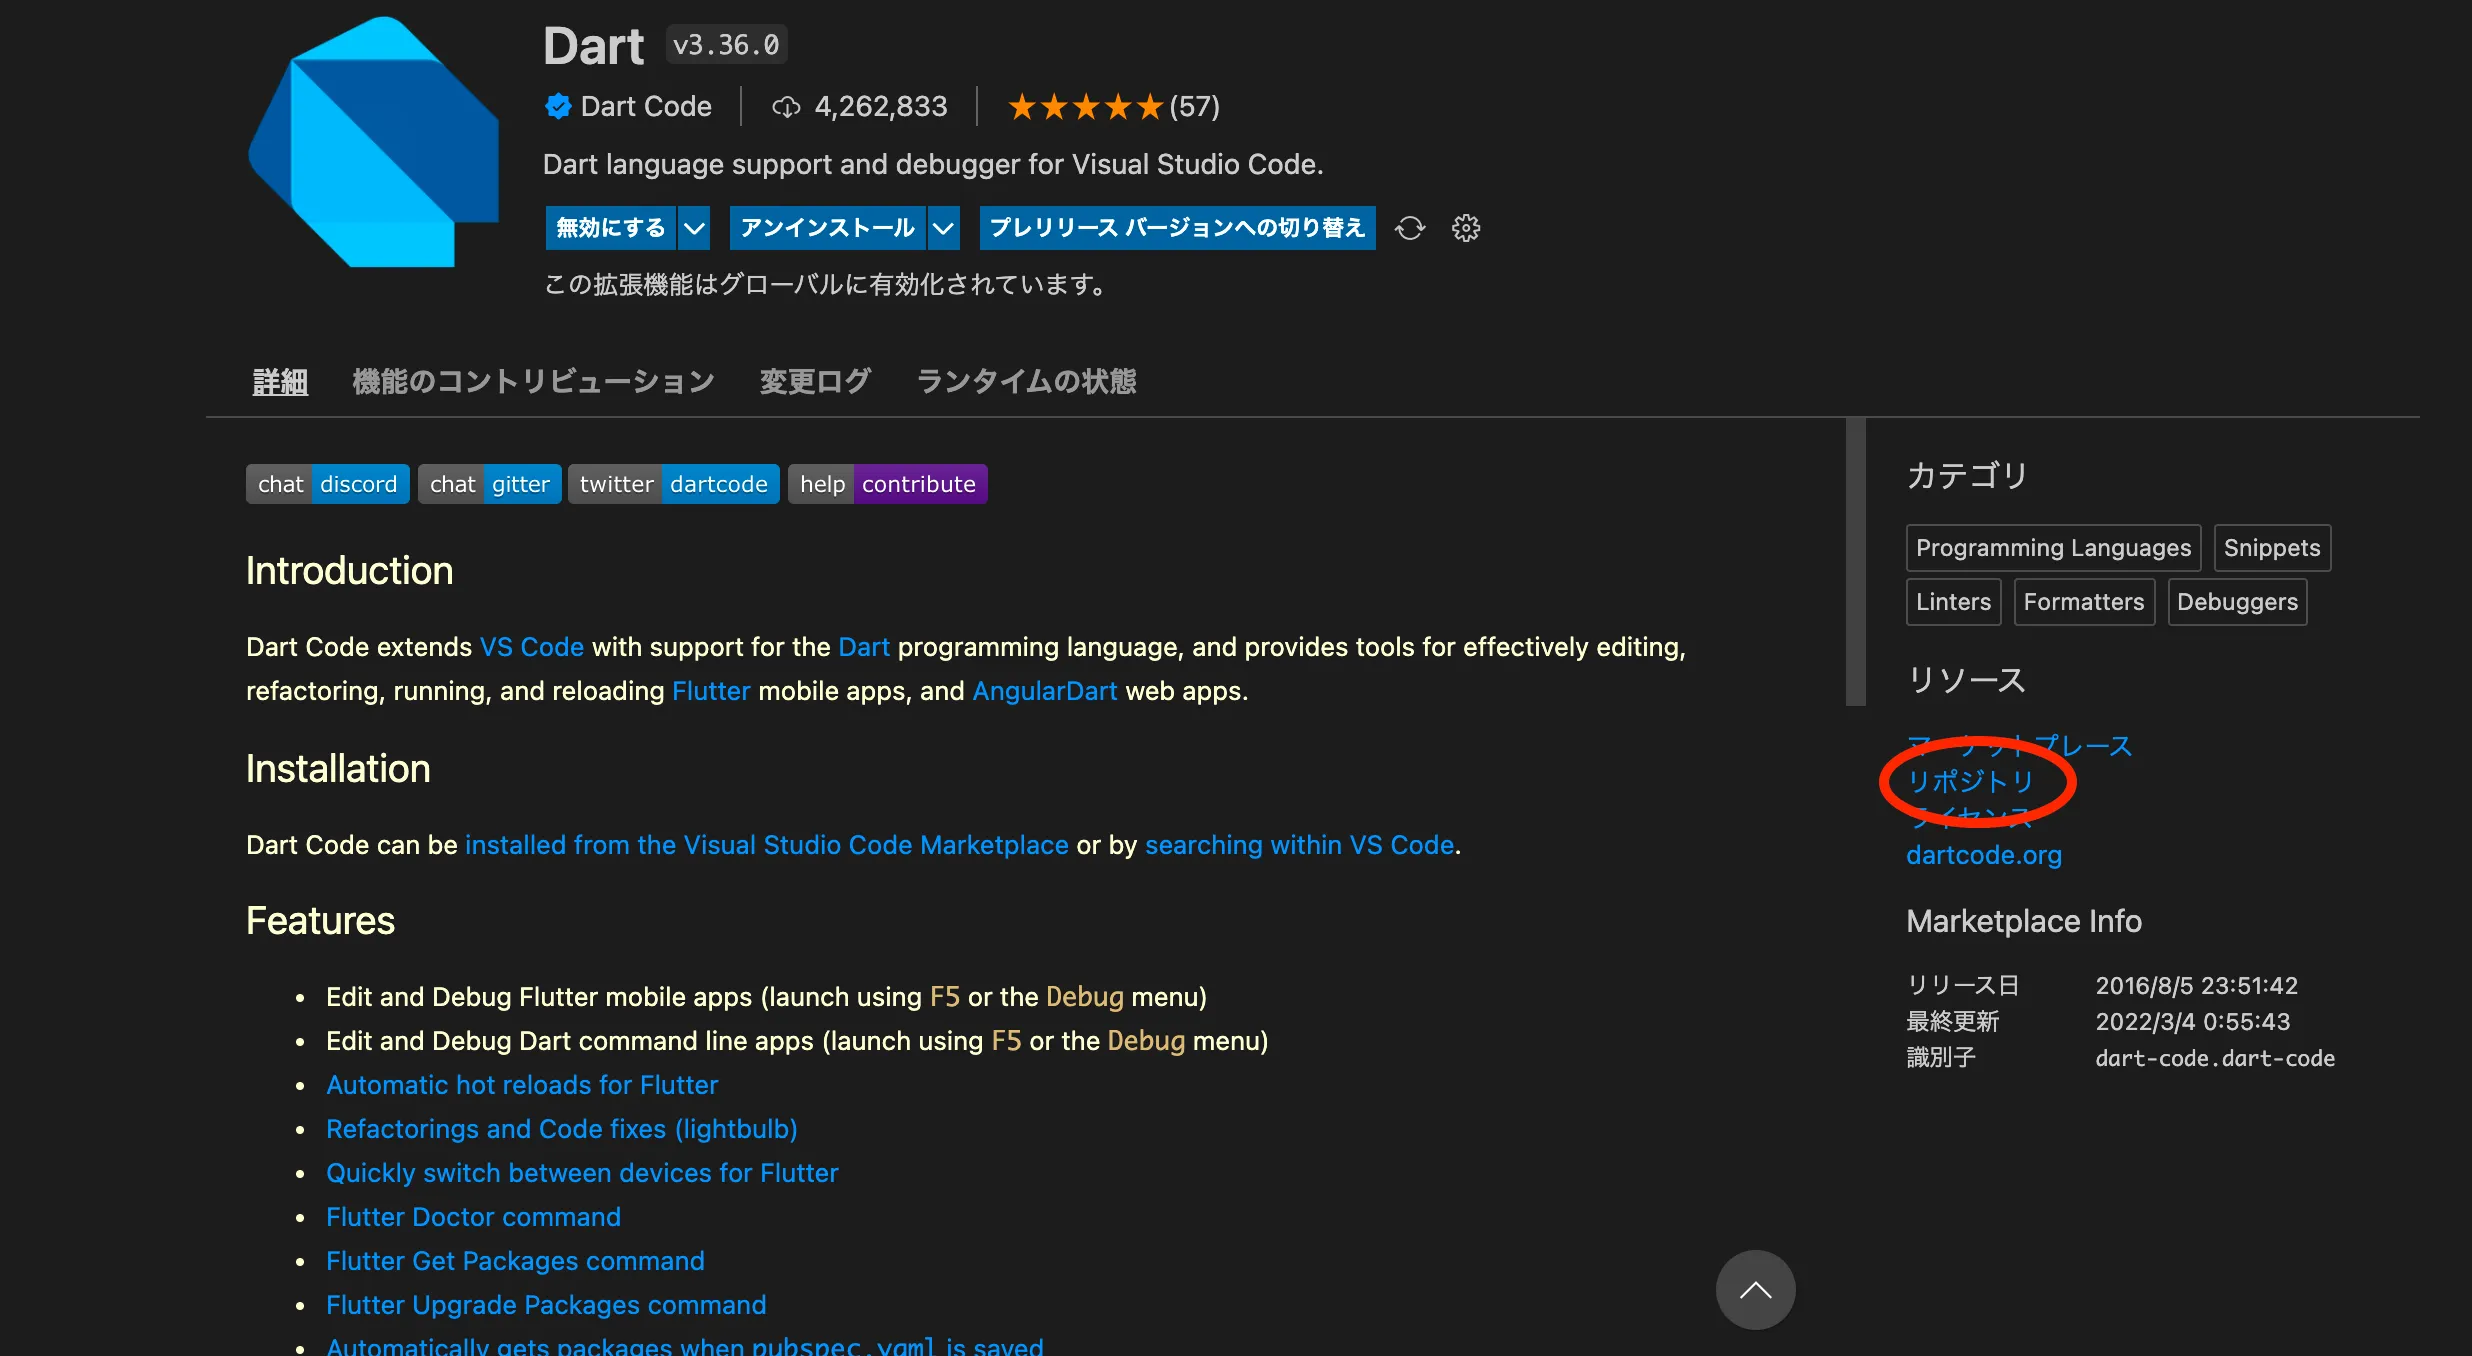Open the circled リポジトリ link
Screen dimensions: 2472x1356
[1971, 783]
